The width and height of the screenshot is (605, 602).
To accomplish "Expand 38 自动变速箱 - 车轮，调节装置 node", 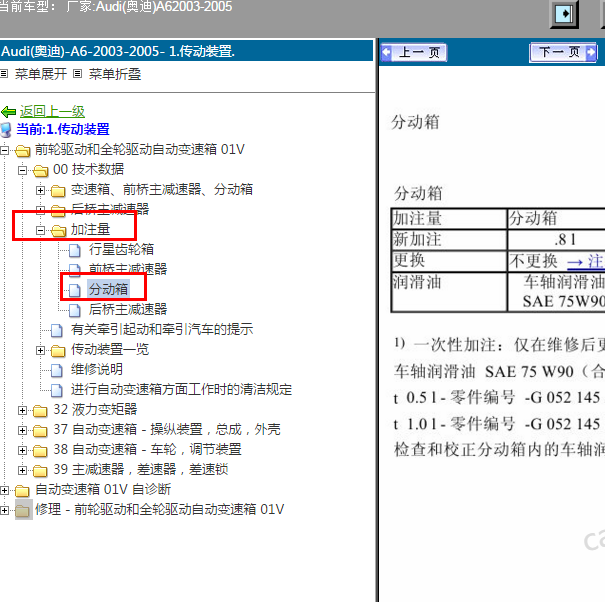I will pos(22,450).
